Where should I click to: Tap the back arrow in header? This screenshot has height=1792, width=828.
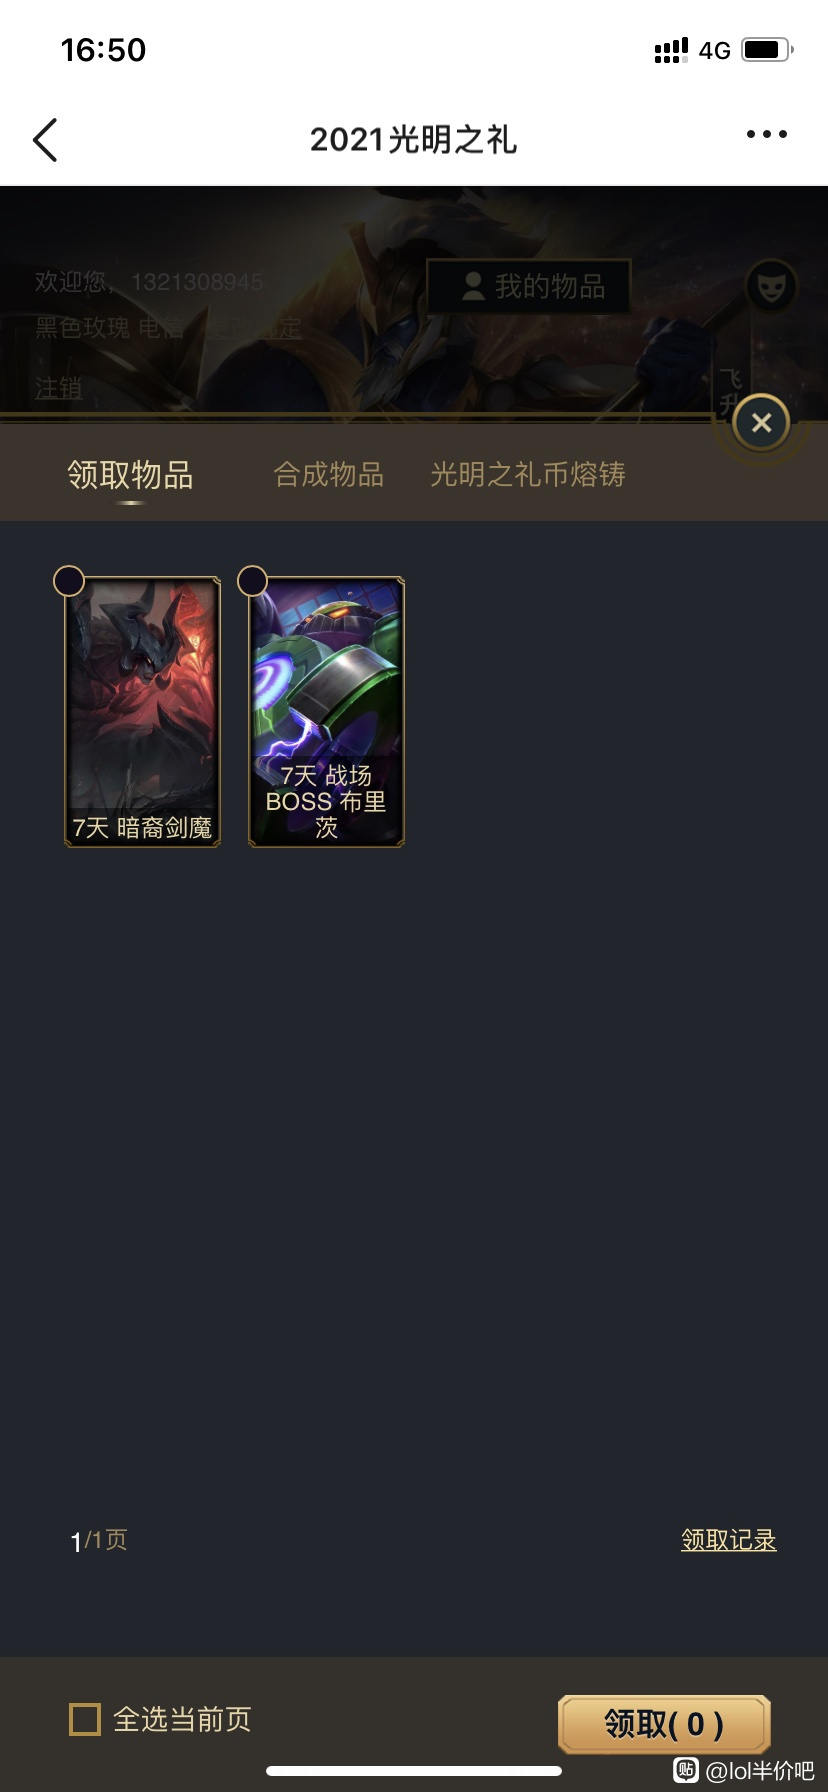click(x=45, y=140)
